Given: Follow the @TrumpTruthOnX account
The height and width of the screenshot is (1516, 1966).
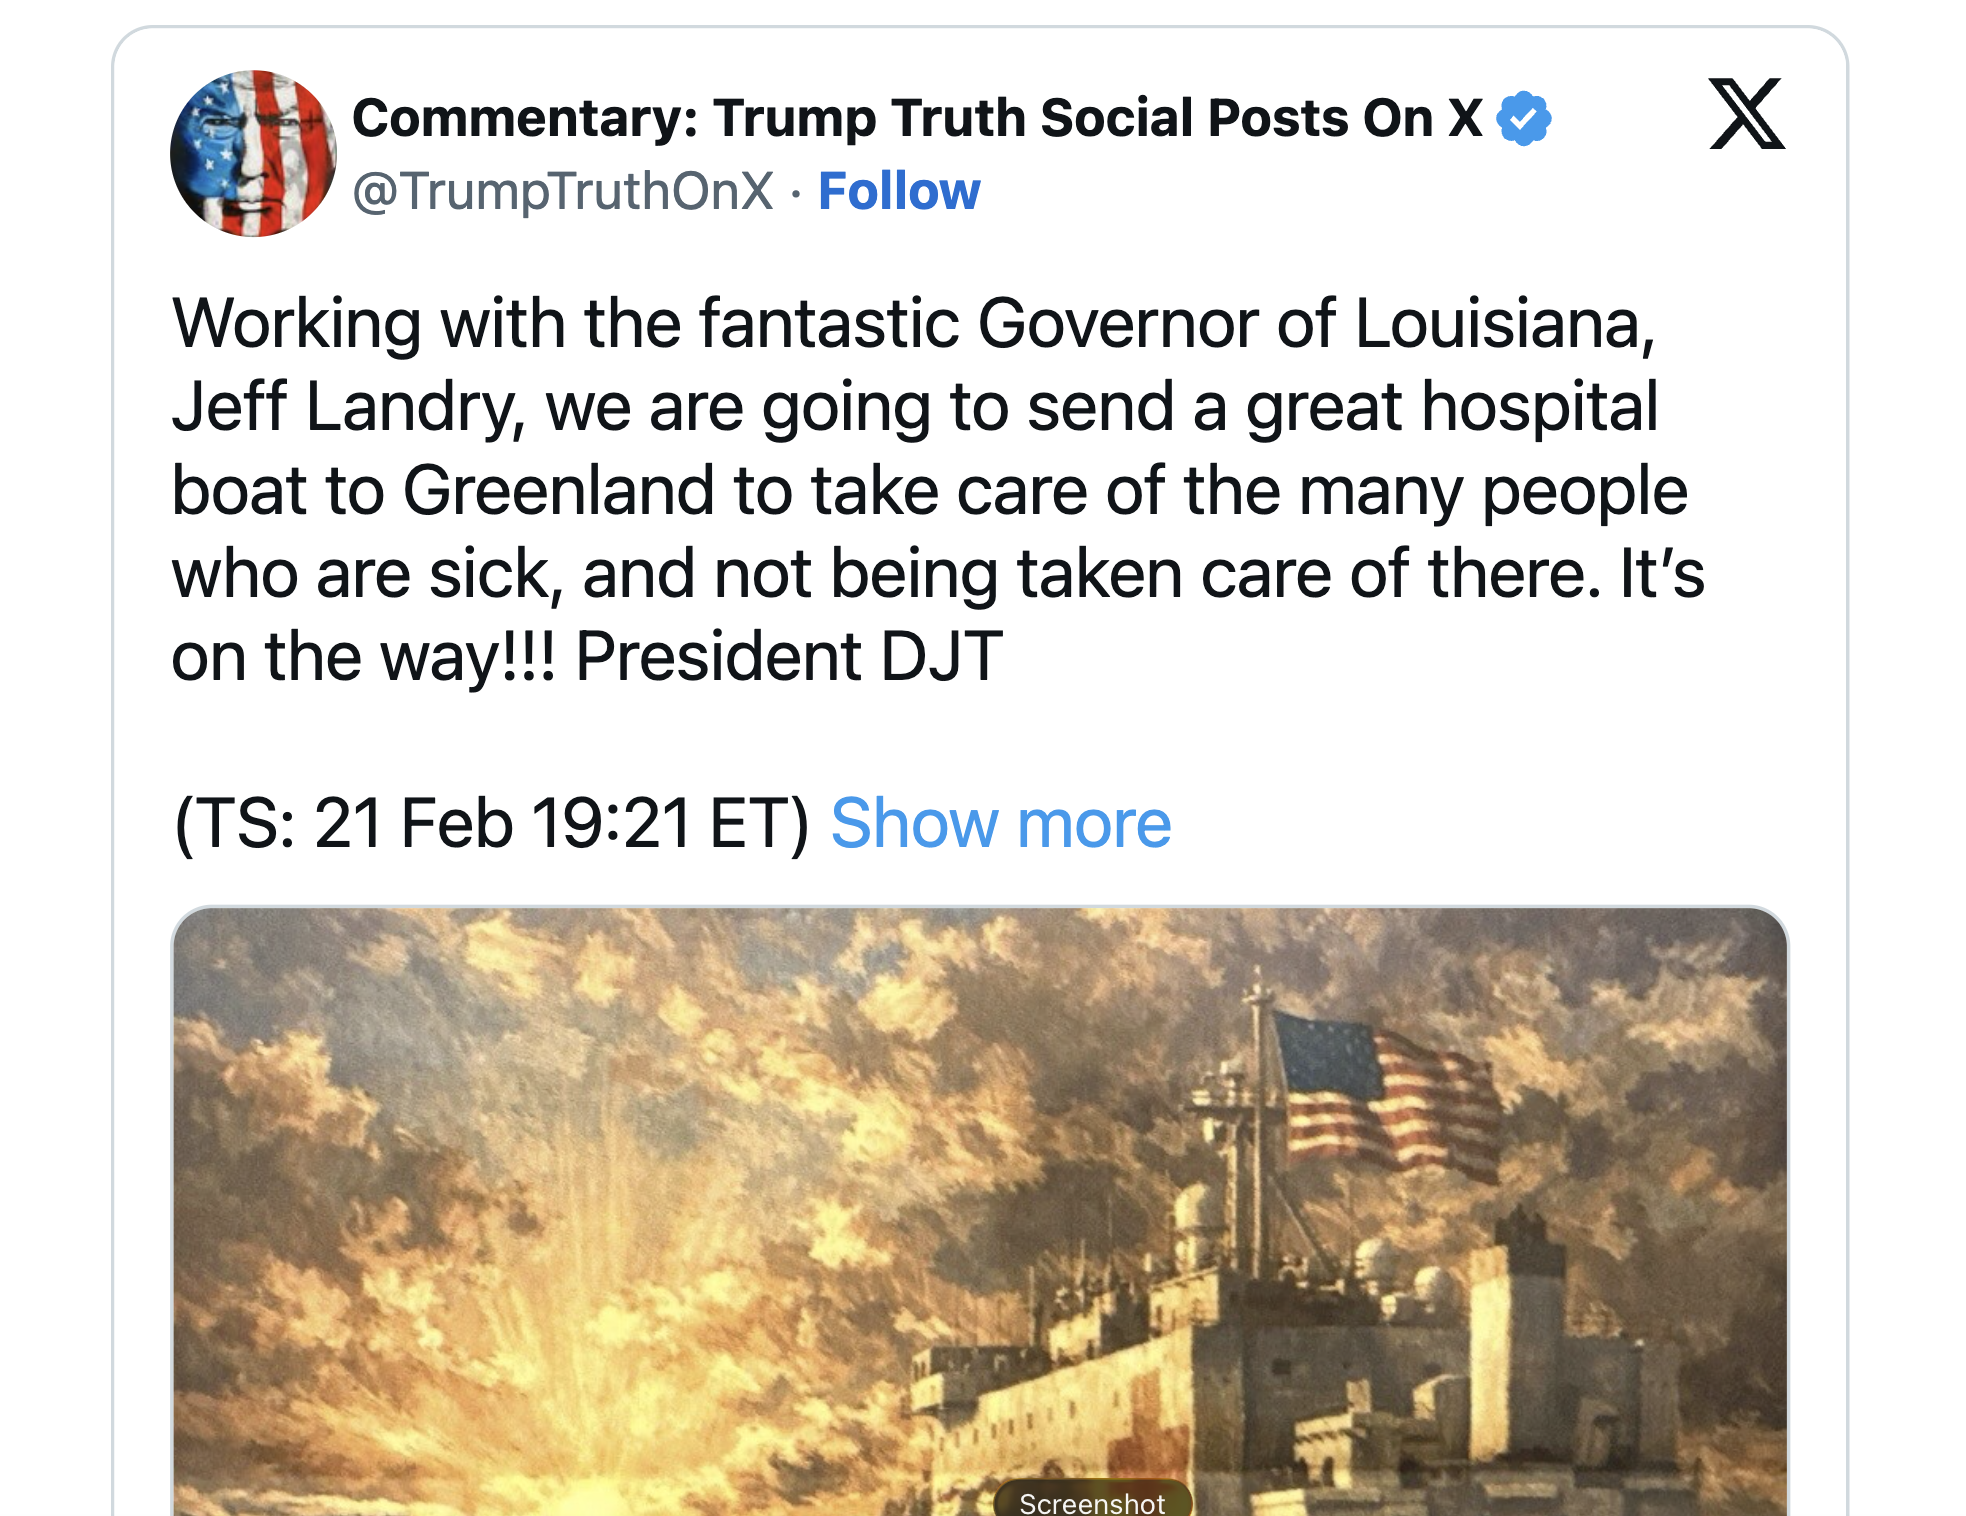Looking at the screenshot, I should (898, 191).
